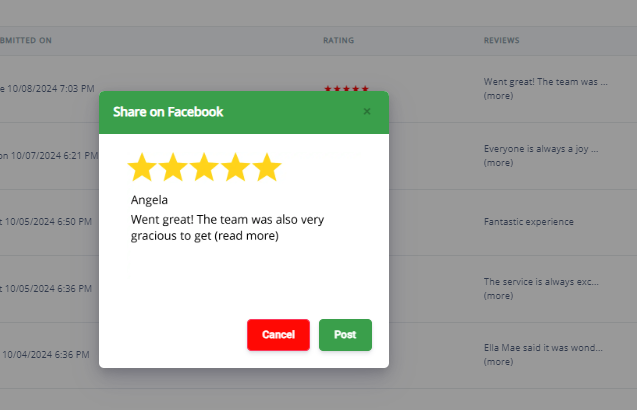This screenshot has height=410, width=637.
Task: Click the Share on Facebook title
Action: coord(168,112)
